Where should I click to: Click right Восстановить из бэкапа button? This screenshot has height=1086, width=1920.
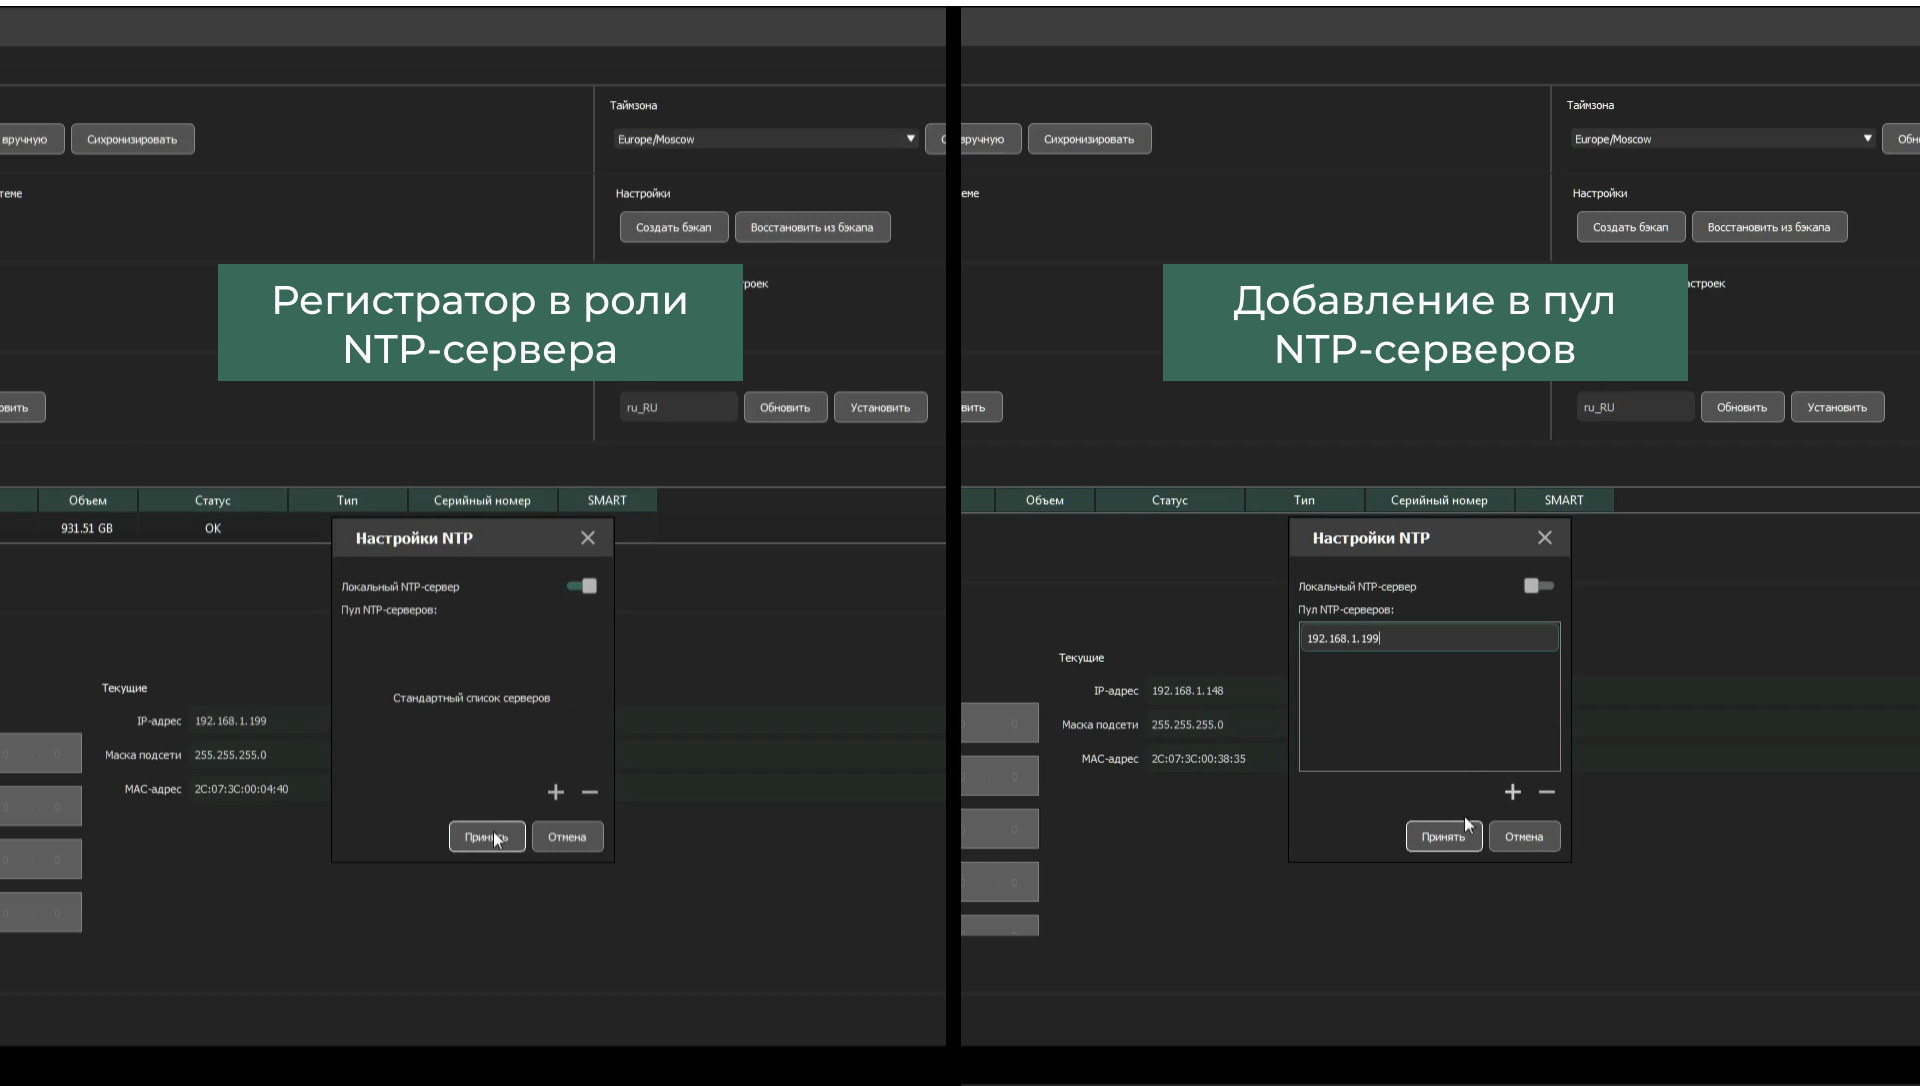pyautogui.click(x=1769, y=227)
